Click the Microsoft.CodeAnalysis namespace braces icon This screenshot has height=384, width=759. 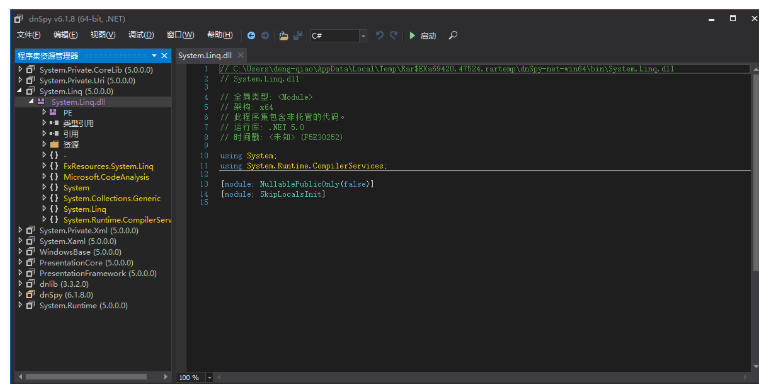click(54, 177)
